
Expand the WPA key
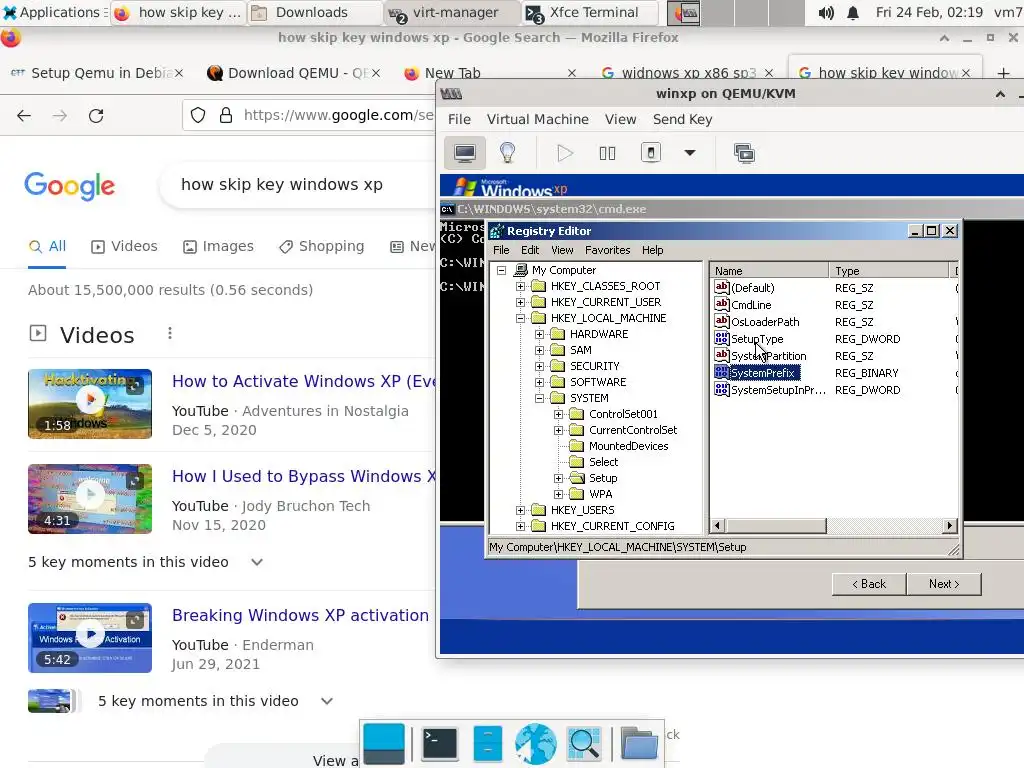coord(558,494)
